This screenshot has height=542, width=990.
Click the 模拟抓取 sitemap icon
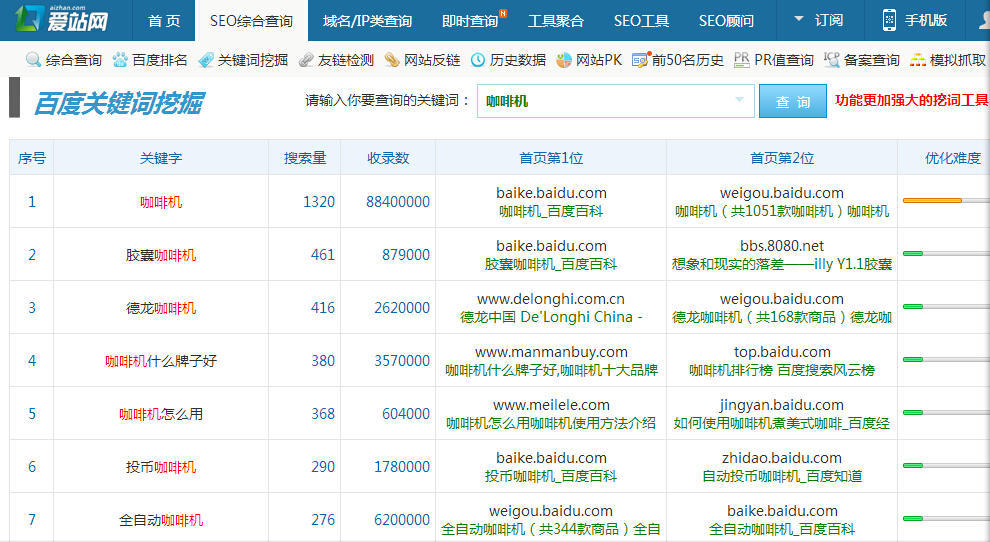tap(917, 60)
